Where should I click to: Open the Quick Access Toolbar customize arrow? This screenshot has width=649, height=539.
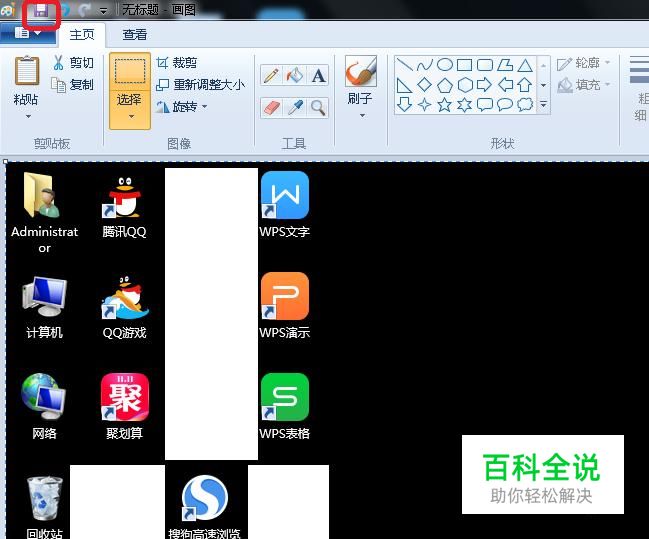tap(103, 11)
